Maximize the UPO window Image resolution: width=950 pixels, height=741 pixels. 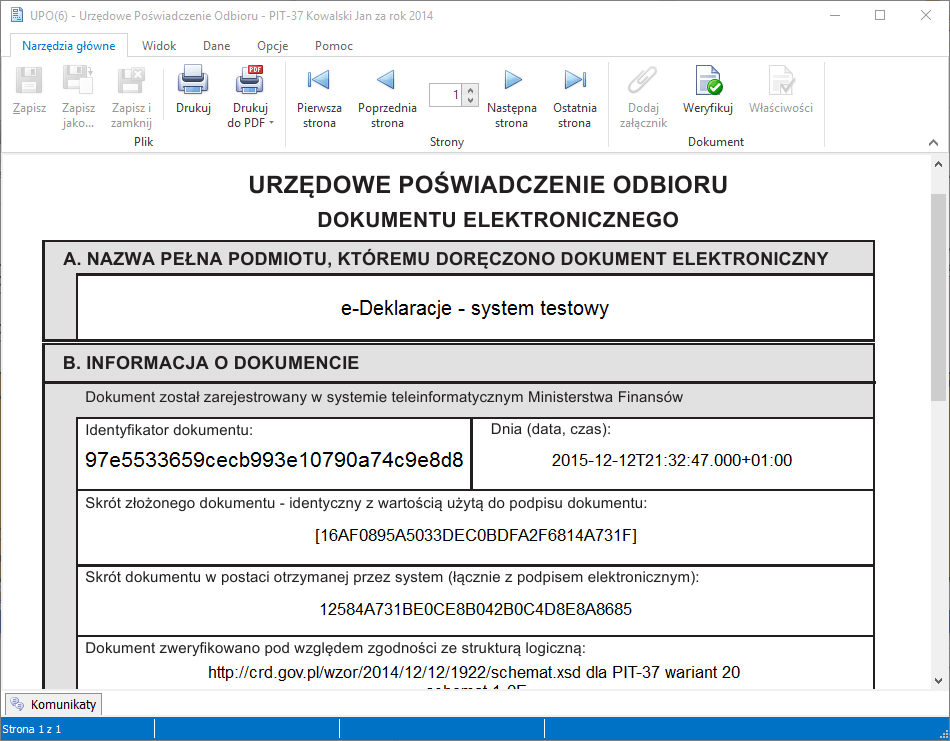[x=880, y=15]
